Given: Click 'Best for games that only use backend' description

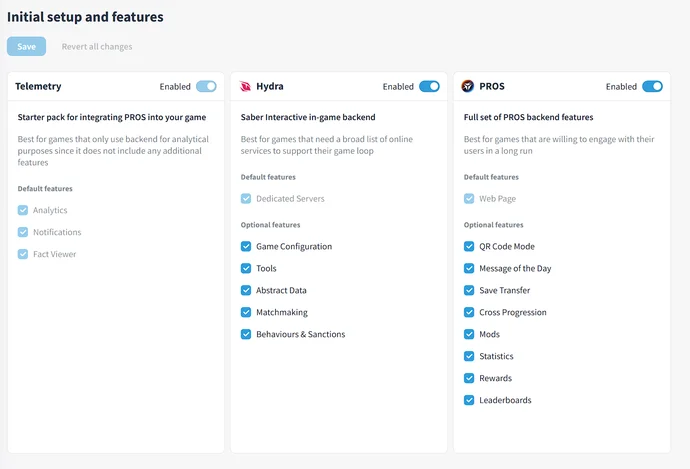Looking at the screenshot, I should (x=113, y=151).
